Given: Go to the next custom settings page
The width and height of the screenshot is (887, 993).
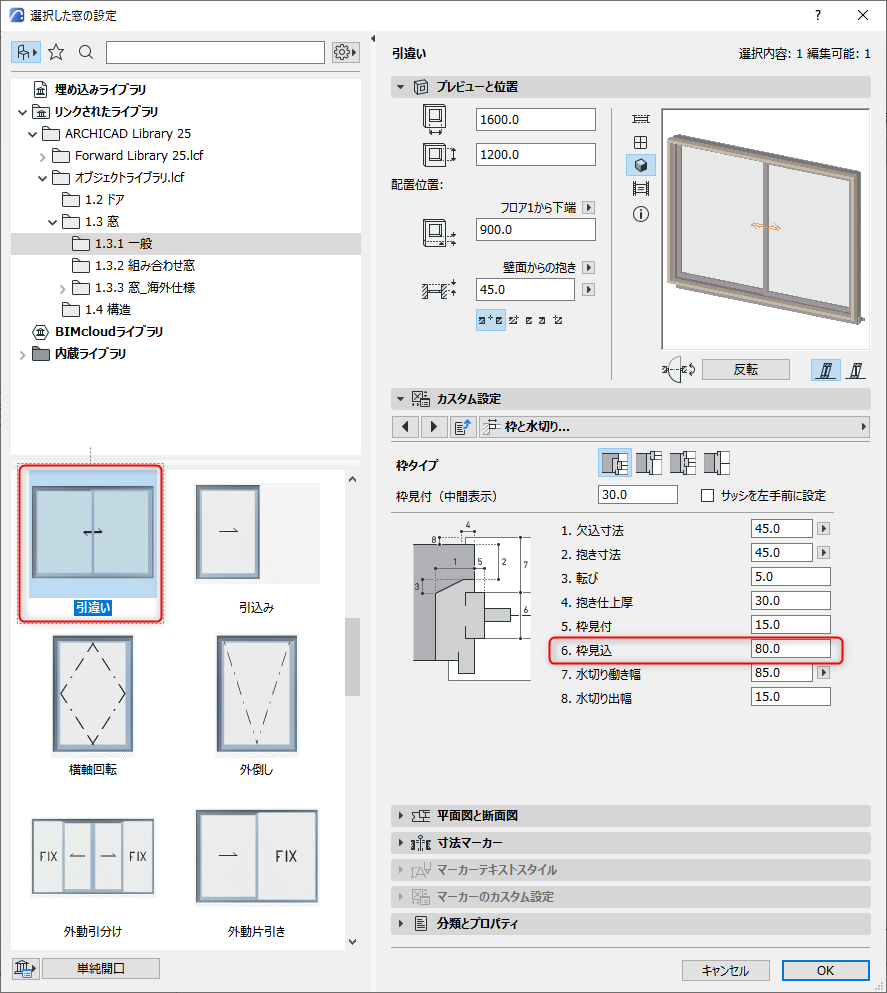Looking at the screenshot, I should pos(434,427).
